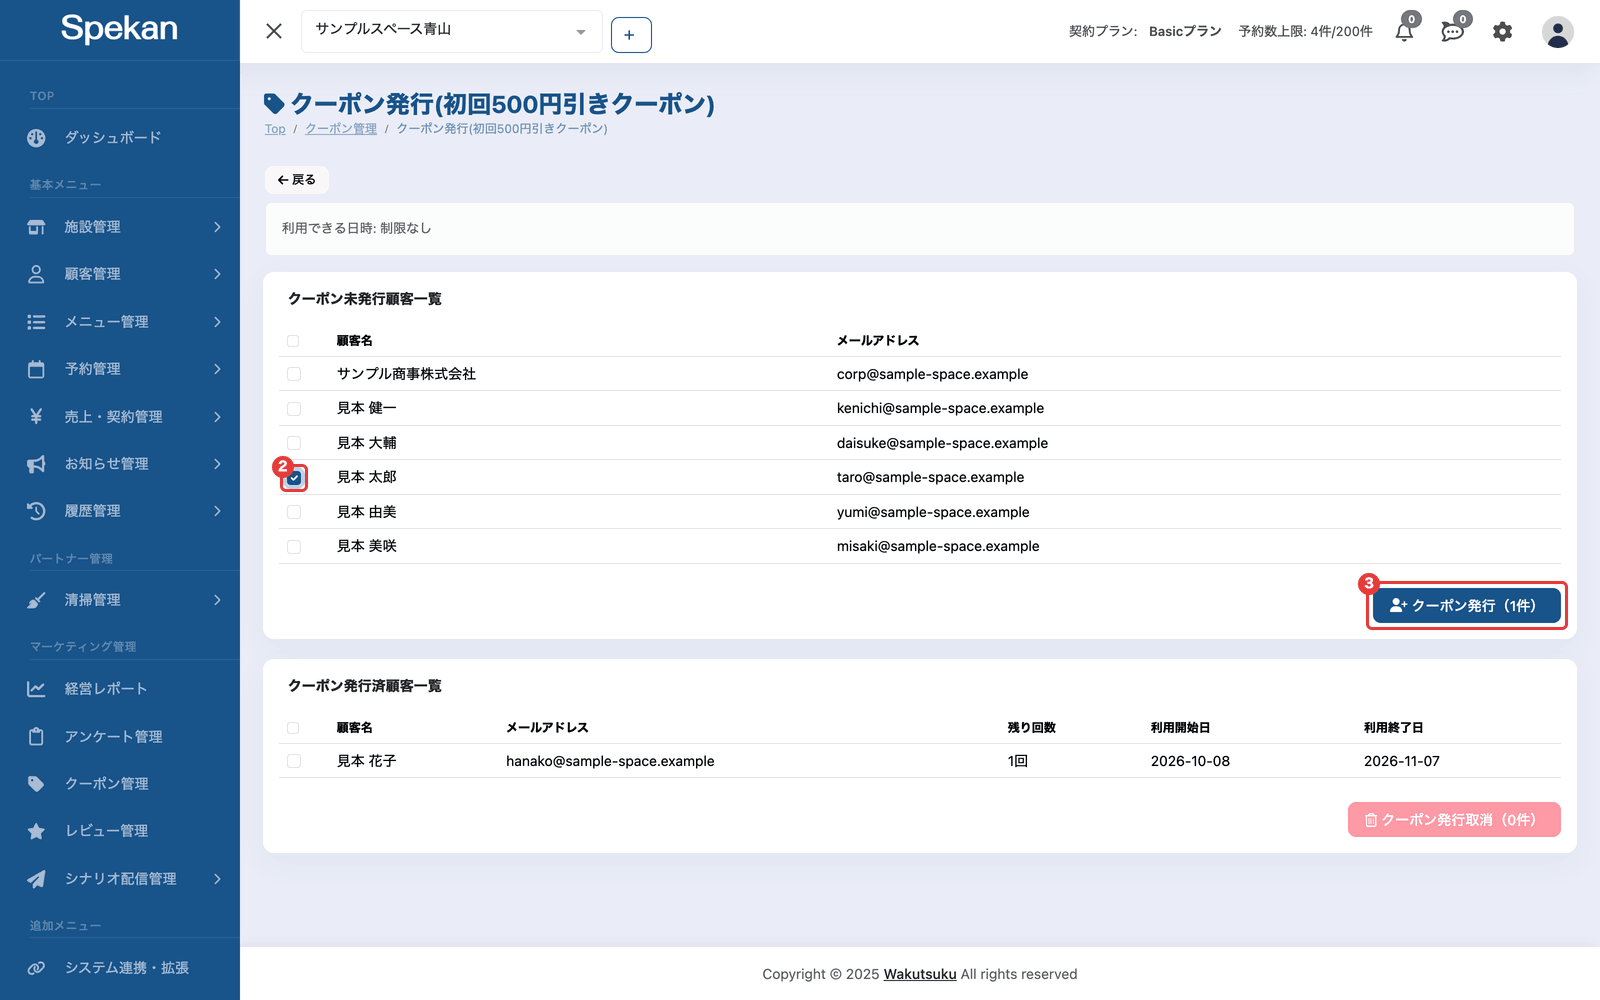The height and width of the screenshot is (1000, 1600).
Task: Open the user profile avatar
Action: click(1557, 32)
